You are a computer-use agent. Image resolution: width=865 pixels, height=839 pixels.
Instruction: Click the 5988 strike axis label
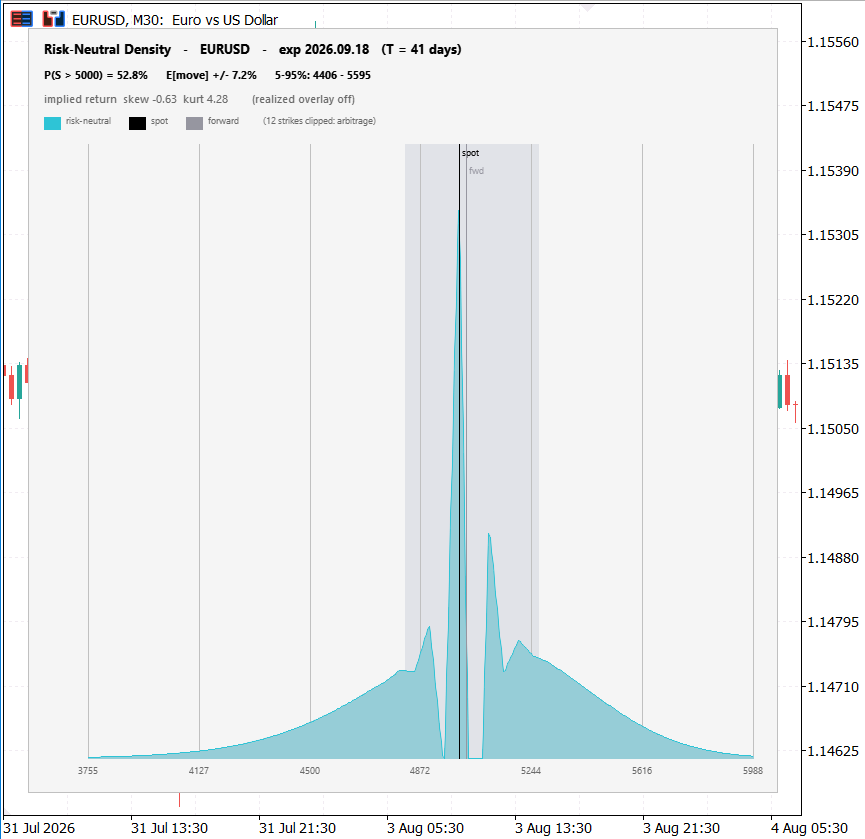[753, 771]
